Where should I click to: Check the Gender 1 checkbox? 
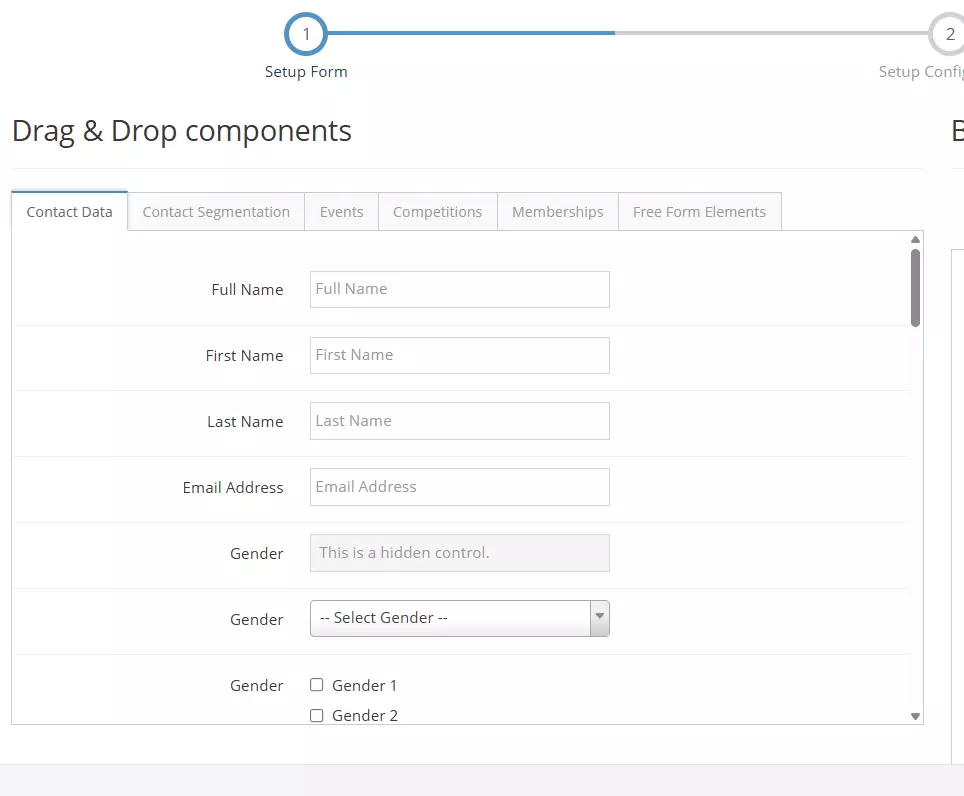[x=317, y=685]
